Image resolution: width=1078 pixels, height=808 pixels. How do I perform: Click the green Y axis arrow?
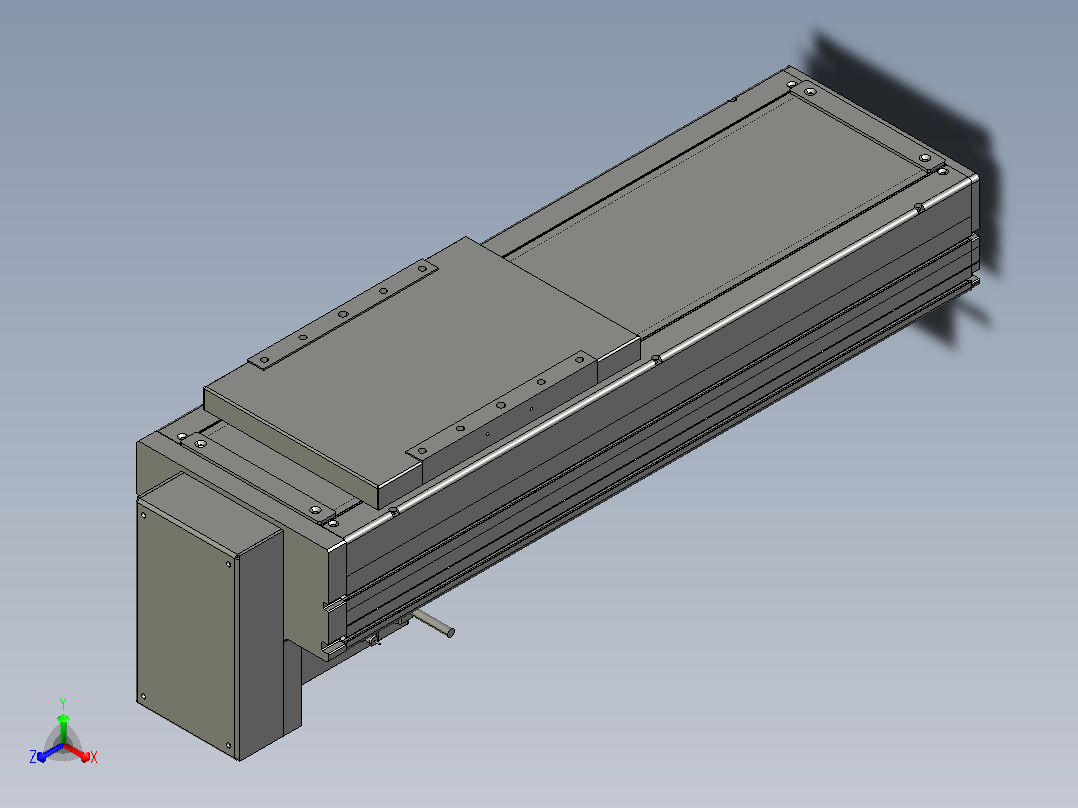click(63, 728)
